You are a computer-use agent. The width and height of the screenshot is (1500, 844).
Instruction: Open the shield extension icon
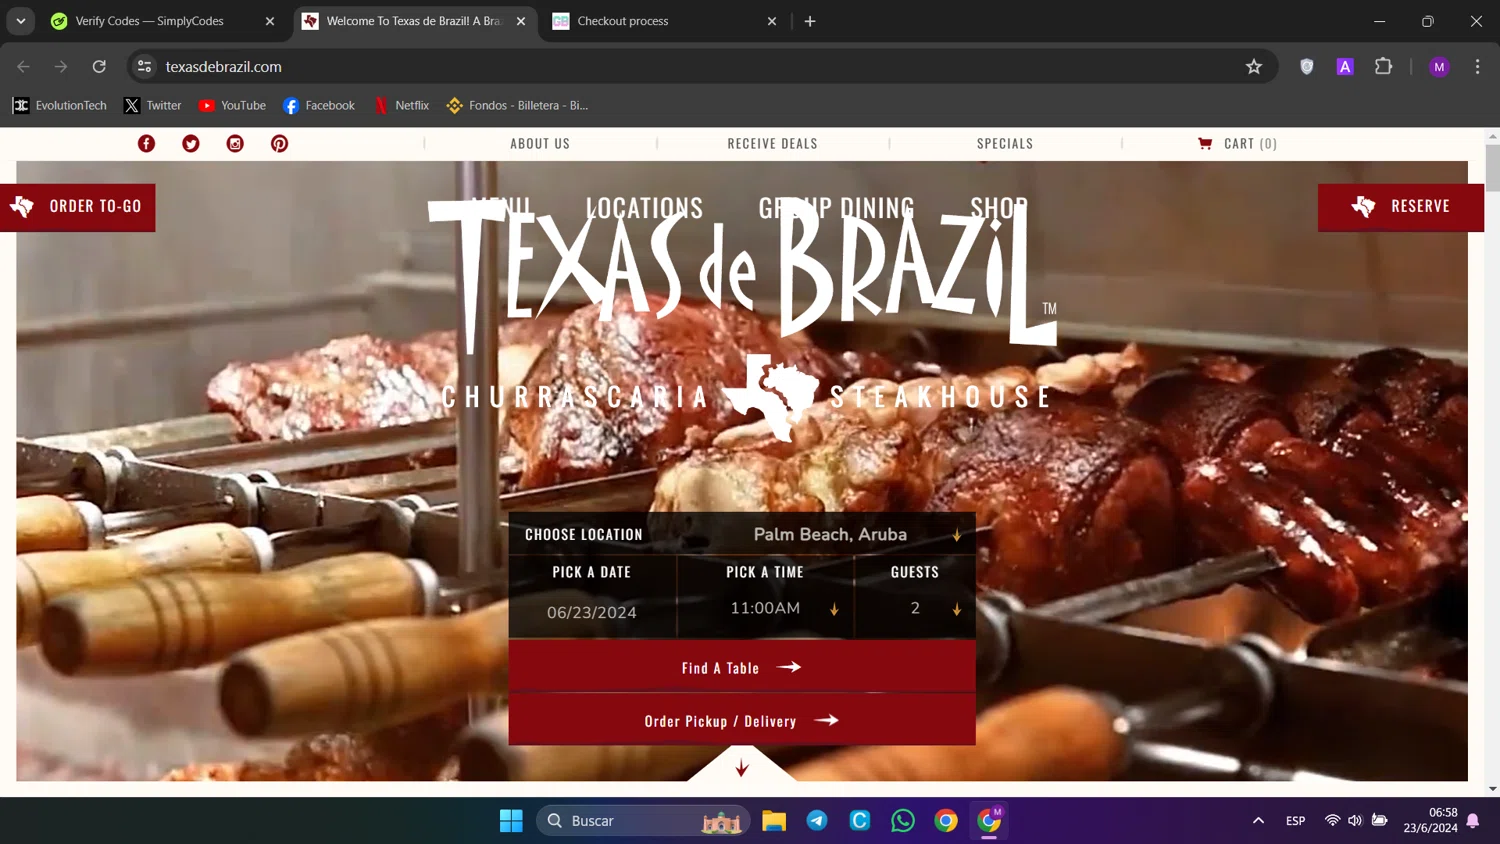1307,67
